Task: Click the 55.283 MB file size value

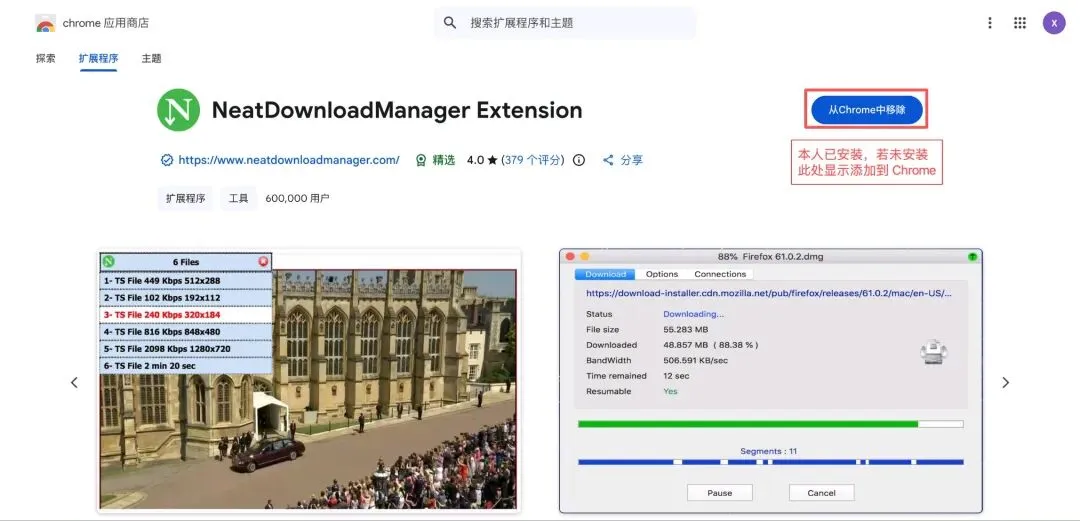Action: click(685, 329)
